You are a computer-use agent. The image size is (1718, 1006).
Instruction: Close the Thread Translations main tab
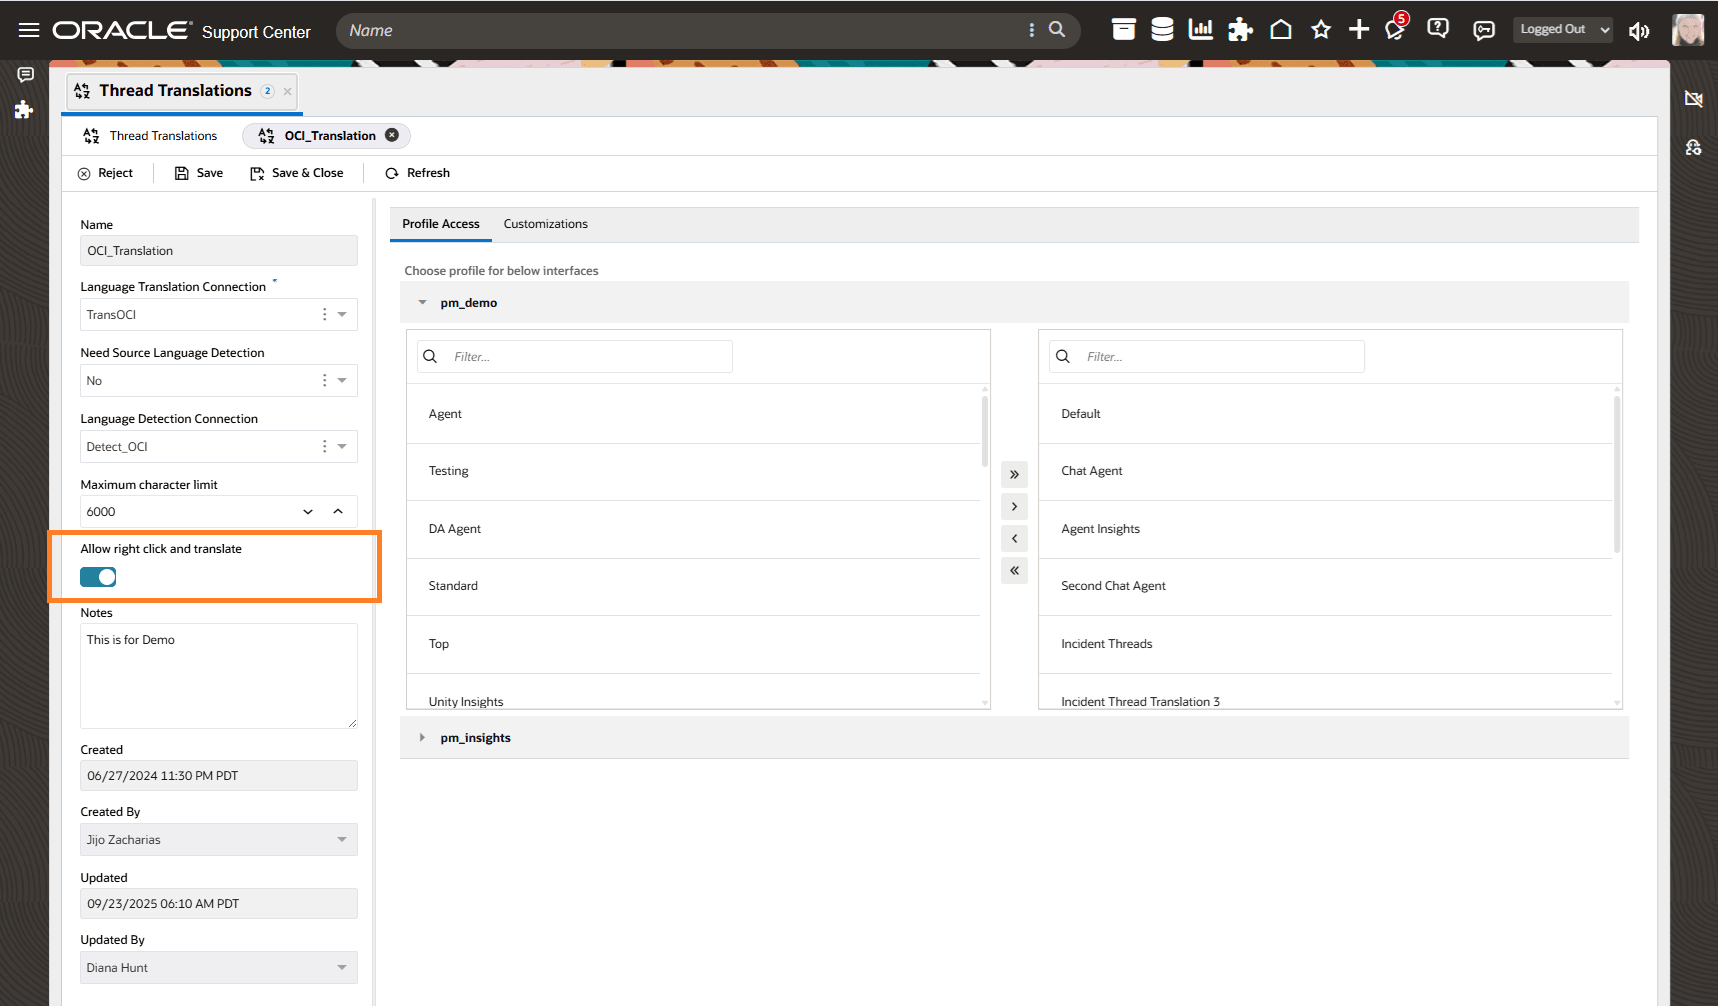click(x=288, y=91)
